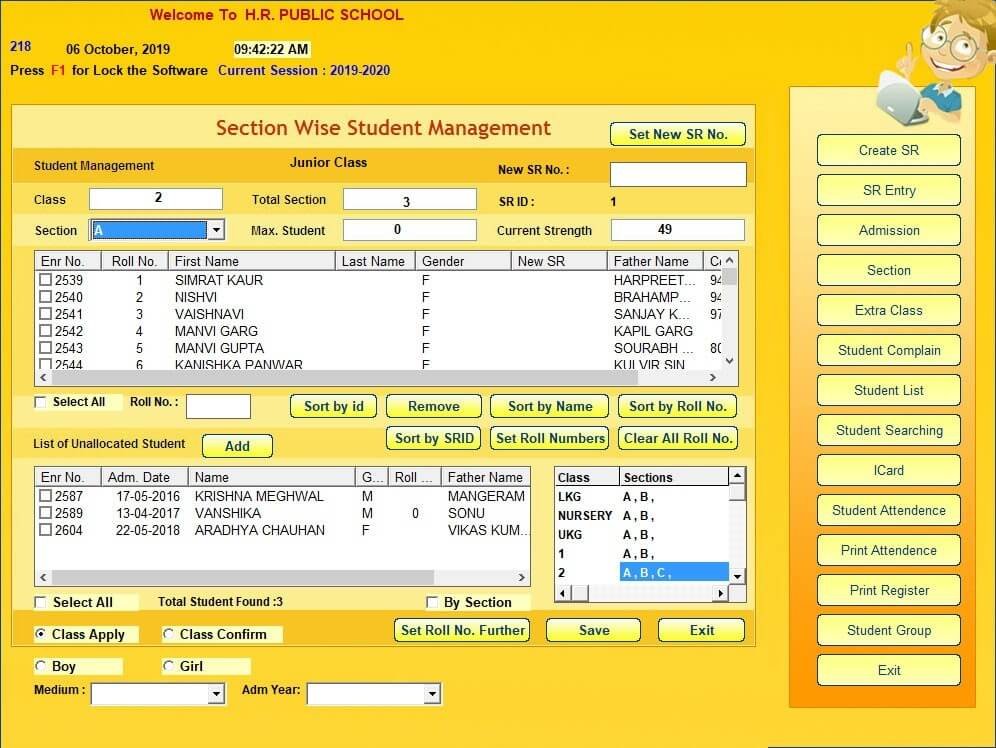This screenshot has height=748, width=996.
Task: Click right arrow of student list scrollbar
Action: [713, 377]
